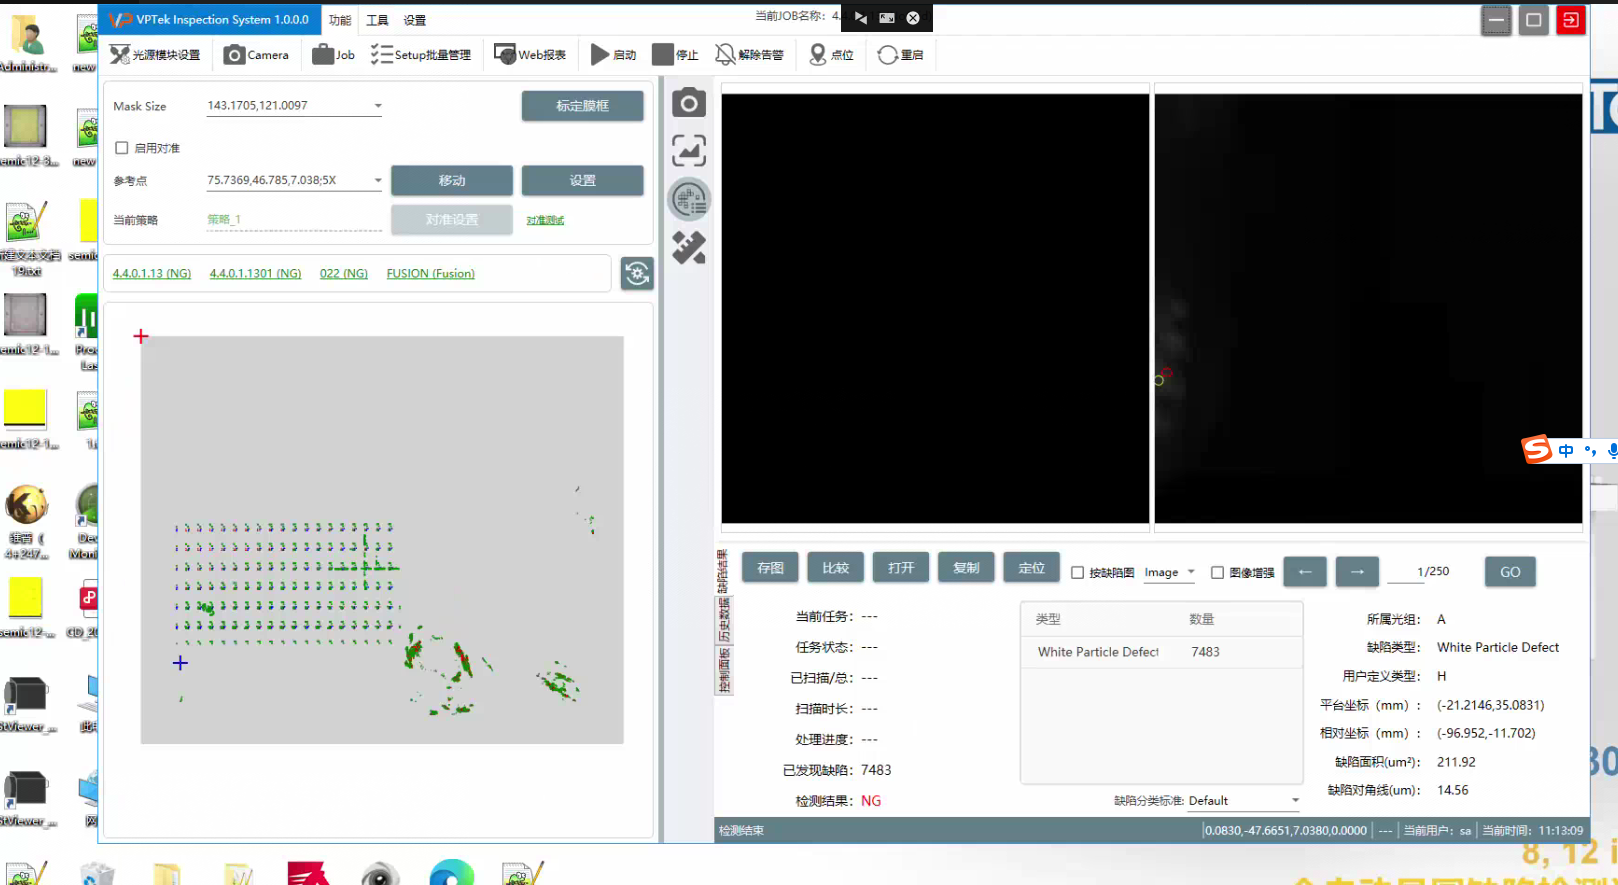Open 缺陷分类标准 Default dropdown
Image resolution: width=1618 pixels, height=885 pixels.
1243,801
